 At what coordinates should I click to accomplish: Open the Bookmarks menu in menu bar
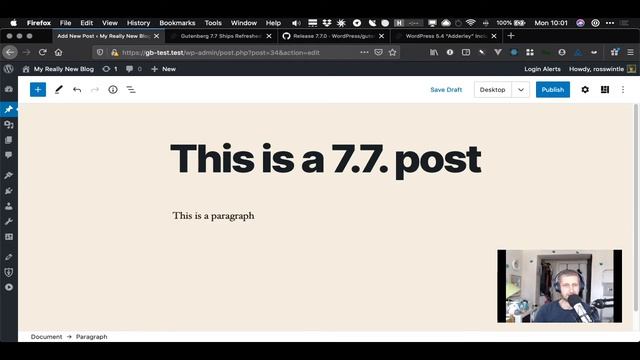(177, 23)
